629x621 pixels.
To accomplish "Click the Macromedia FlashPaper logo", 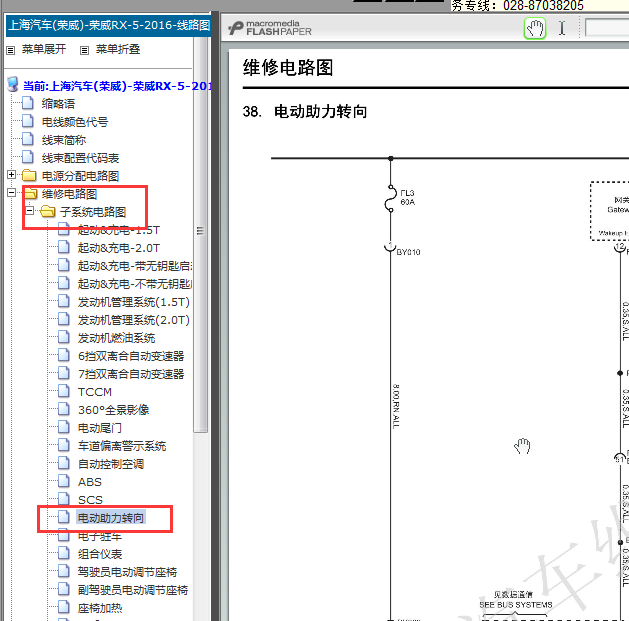I will coord(270,28).
